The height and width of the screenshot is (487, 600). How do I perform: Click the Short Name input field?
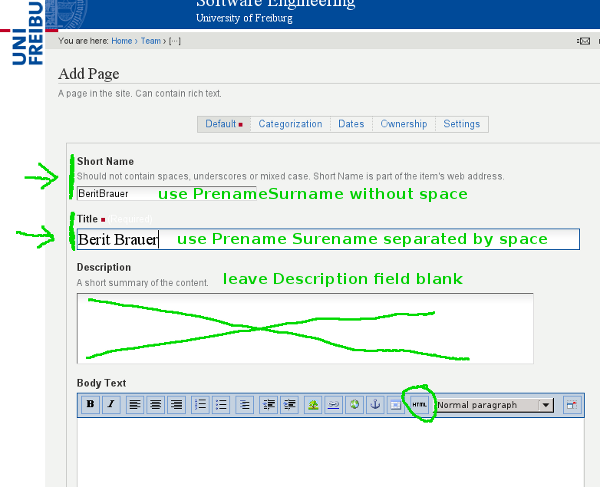click(116, 193)
